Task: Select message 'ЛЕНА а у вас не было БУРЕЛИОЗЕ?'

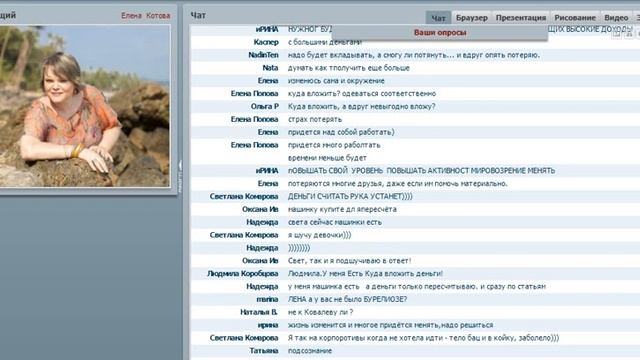Action: [x=347, y=299]
